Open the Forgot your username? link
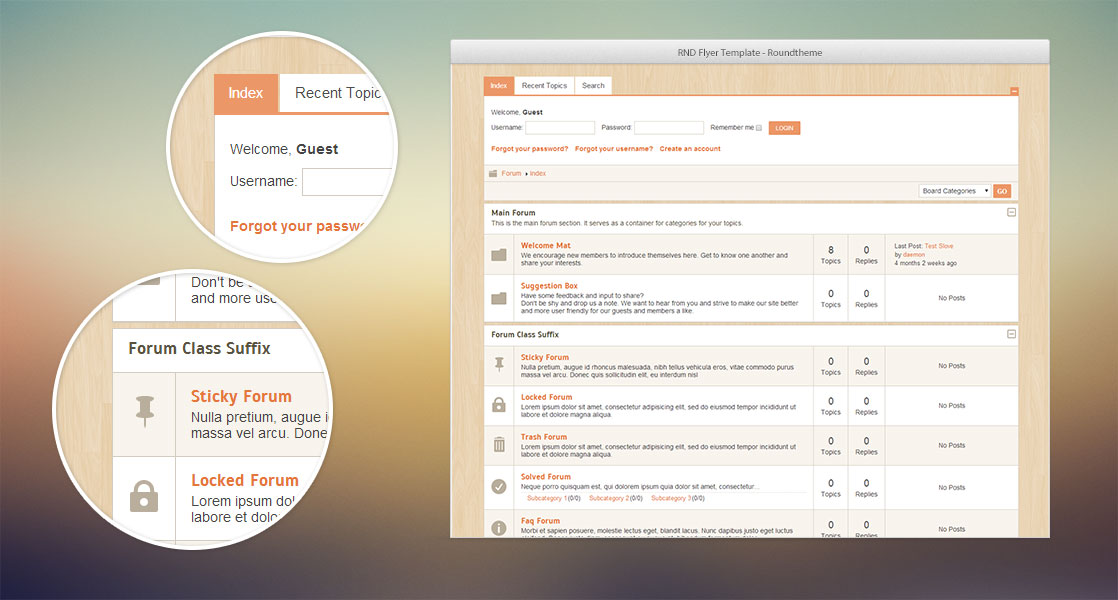 (x=614, y=149)
